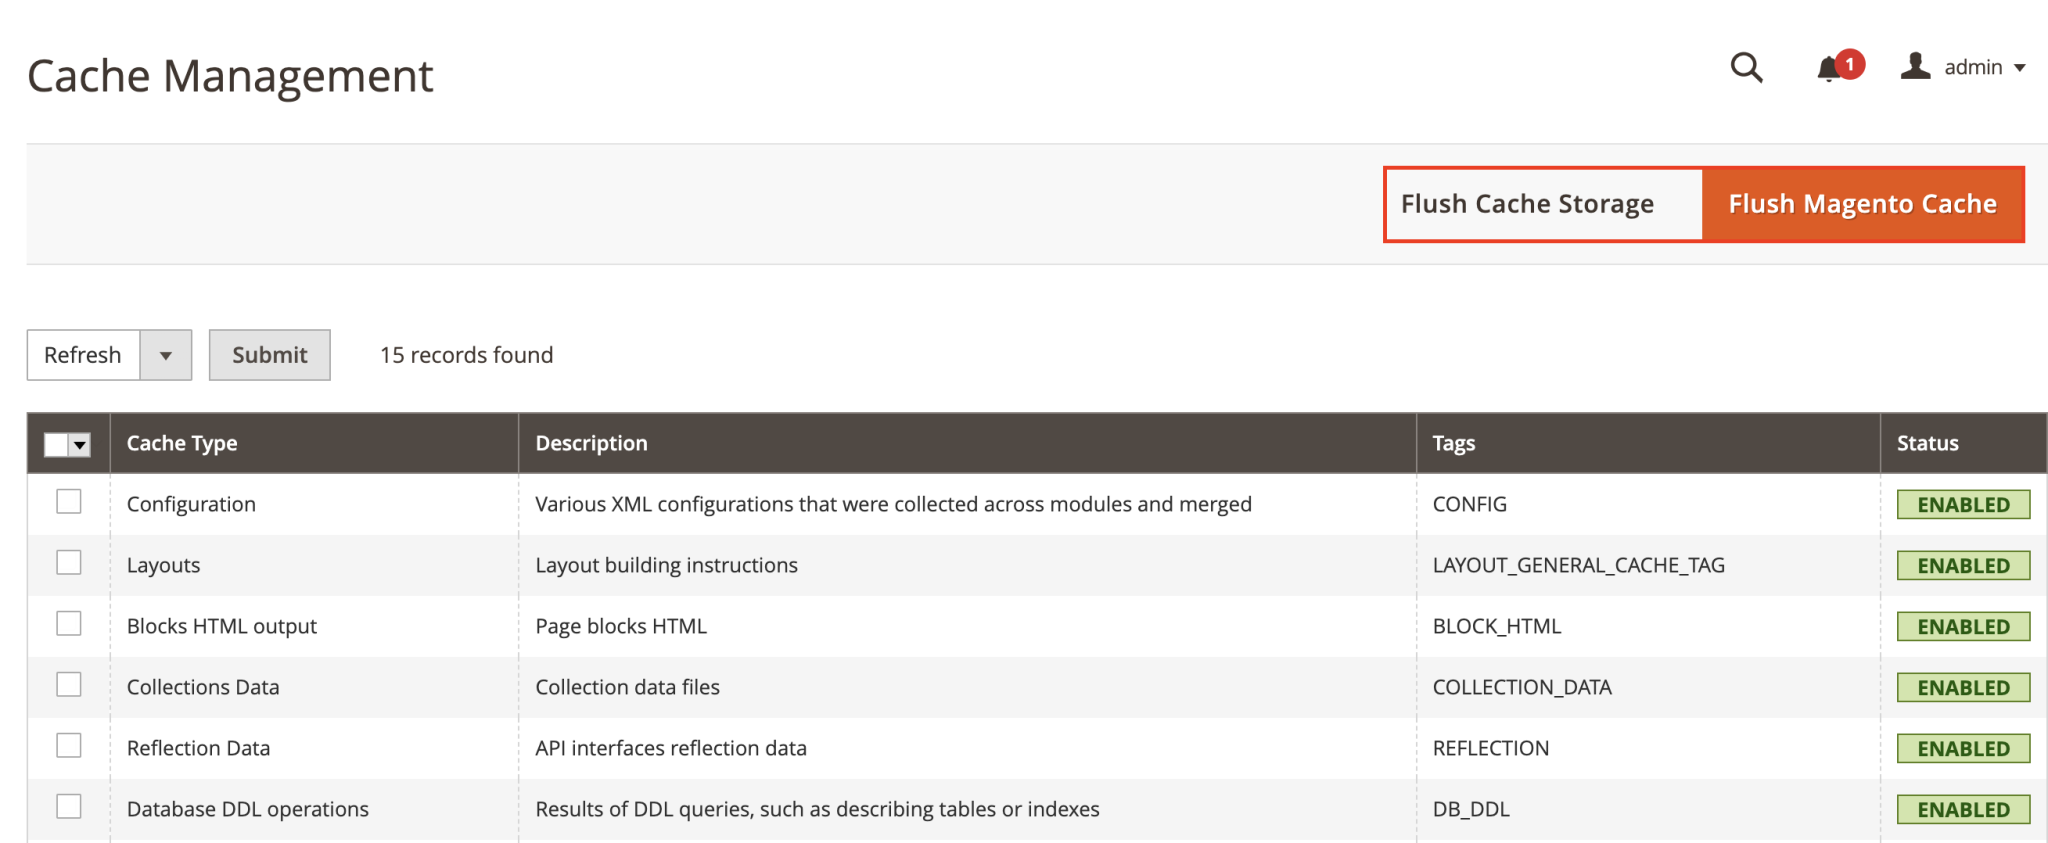Click the Flush Magento Cache button

tap(1863, 204)
